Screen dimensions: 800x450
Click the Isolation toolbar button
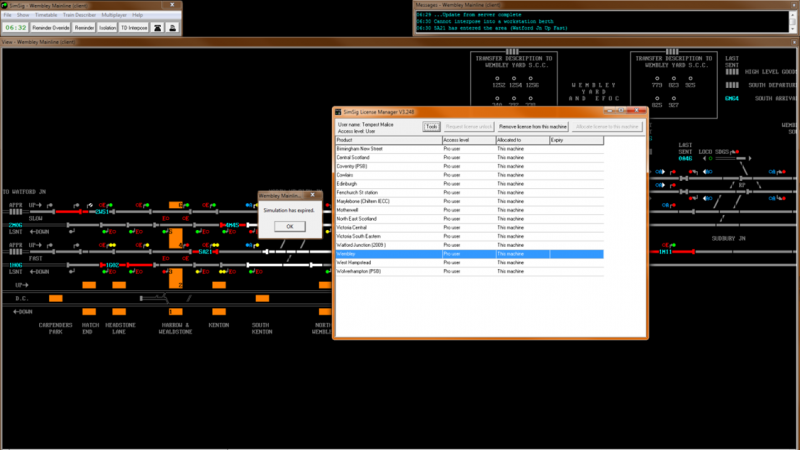tap(107, 28)
